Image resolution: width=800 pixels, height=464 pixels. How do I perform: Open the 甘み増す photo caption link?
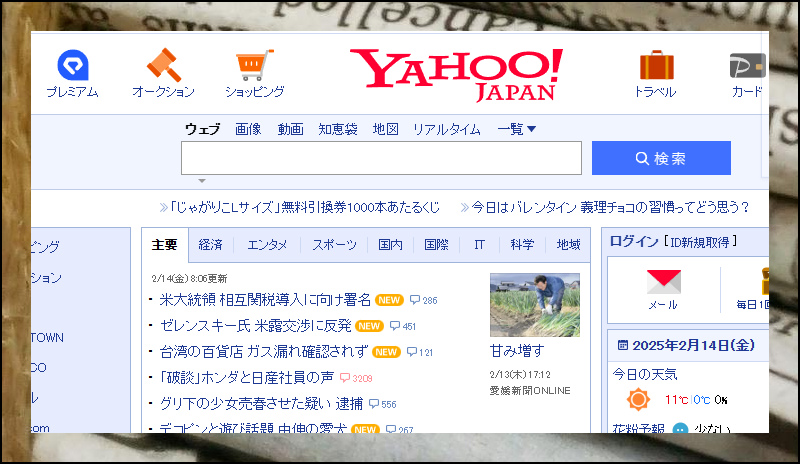(517, 351)
